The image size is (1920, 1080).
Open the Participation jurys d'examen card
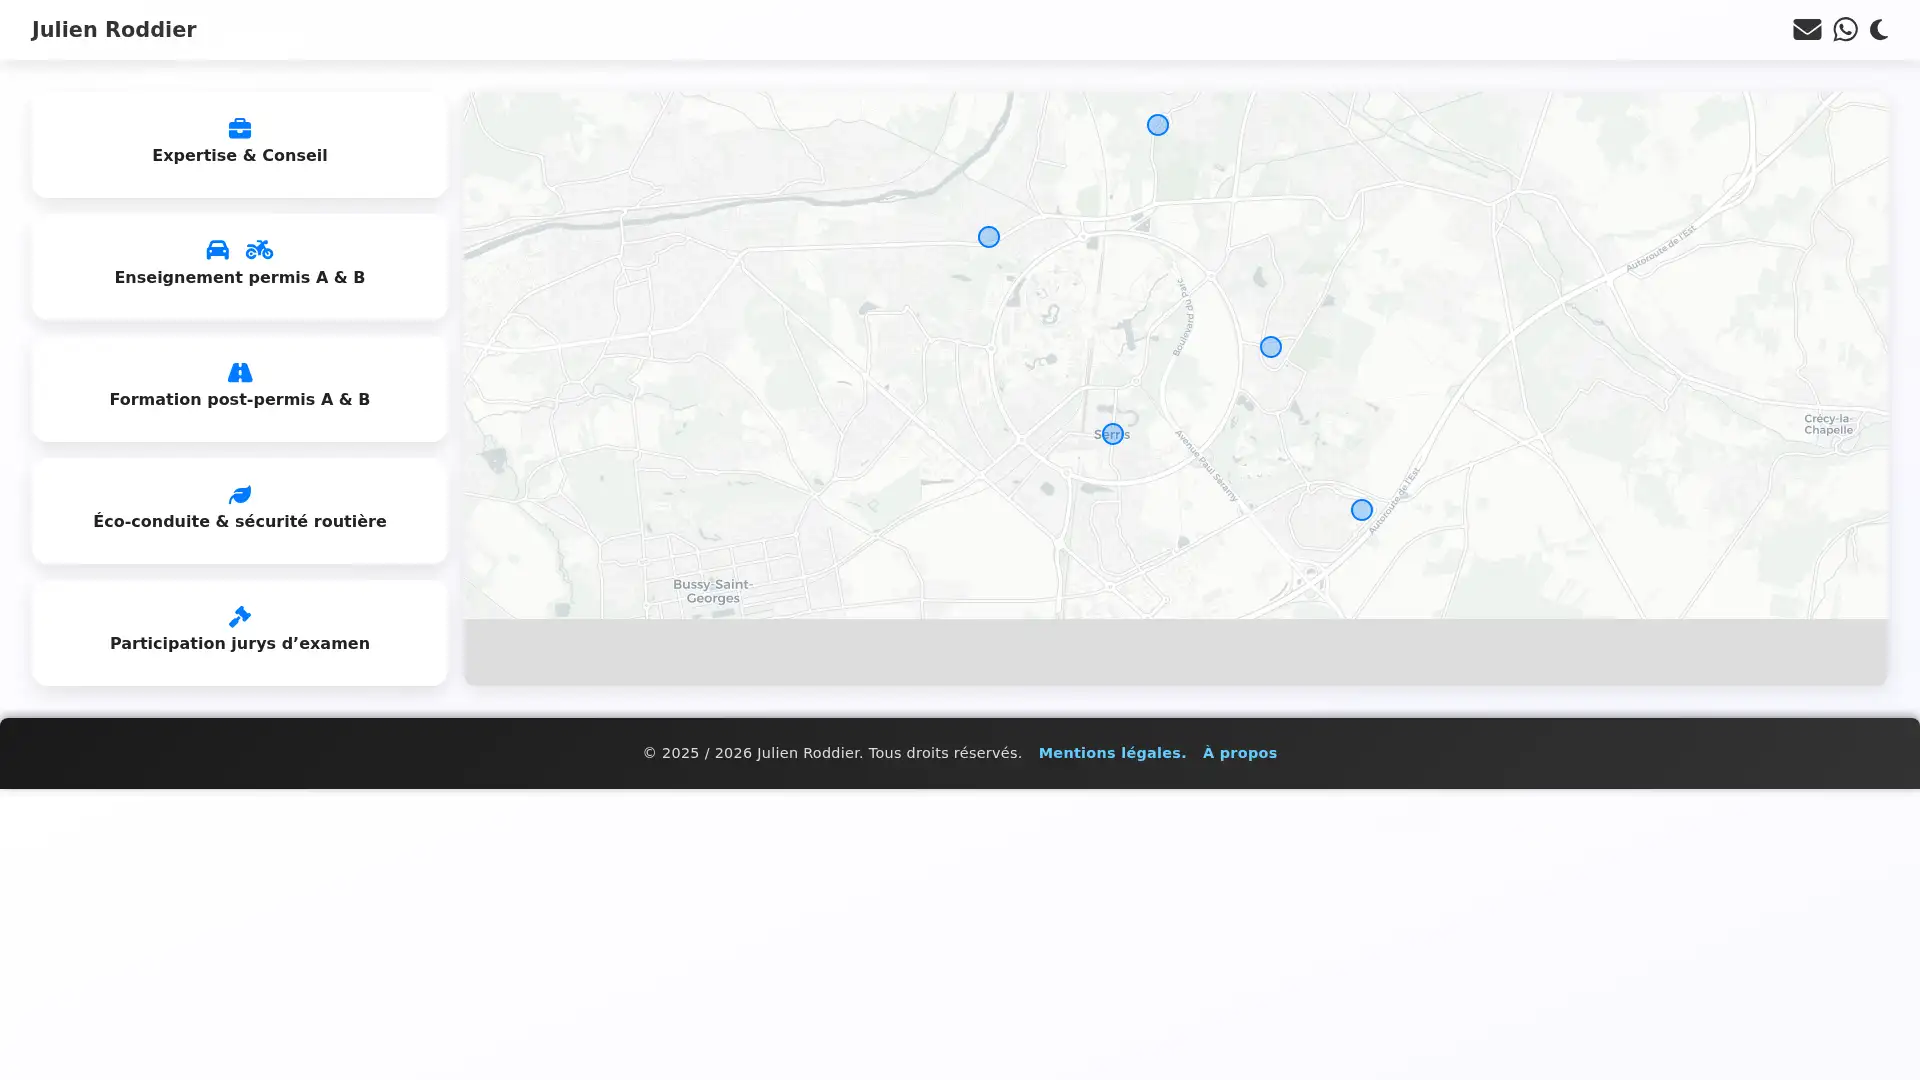[x=239, y=633]
